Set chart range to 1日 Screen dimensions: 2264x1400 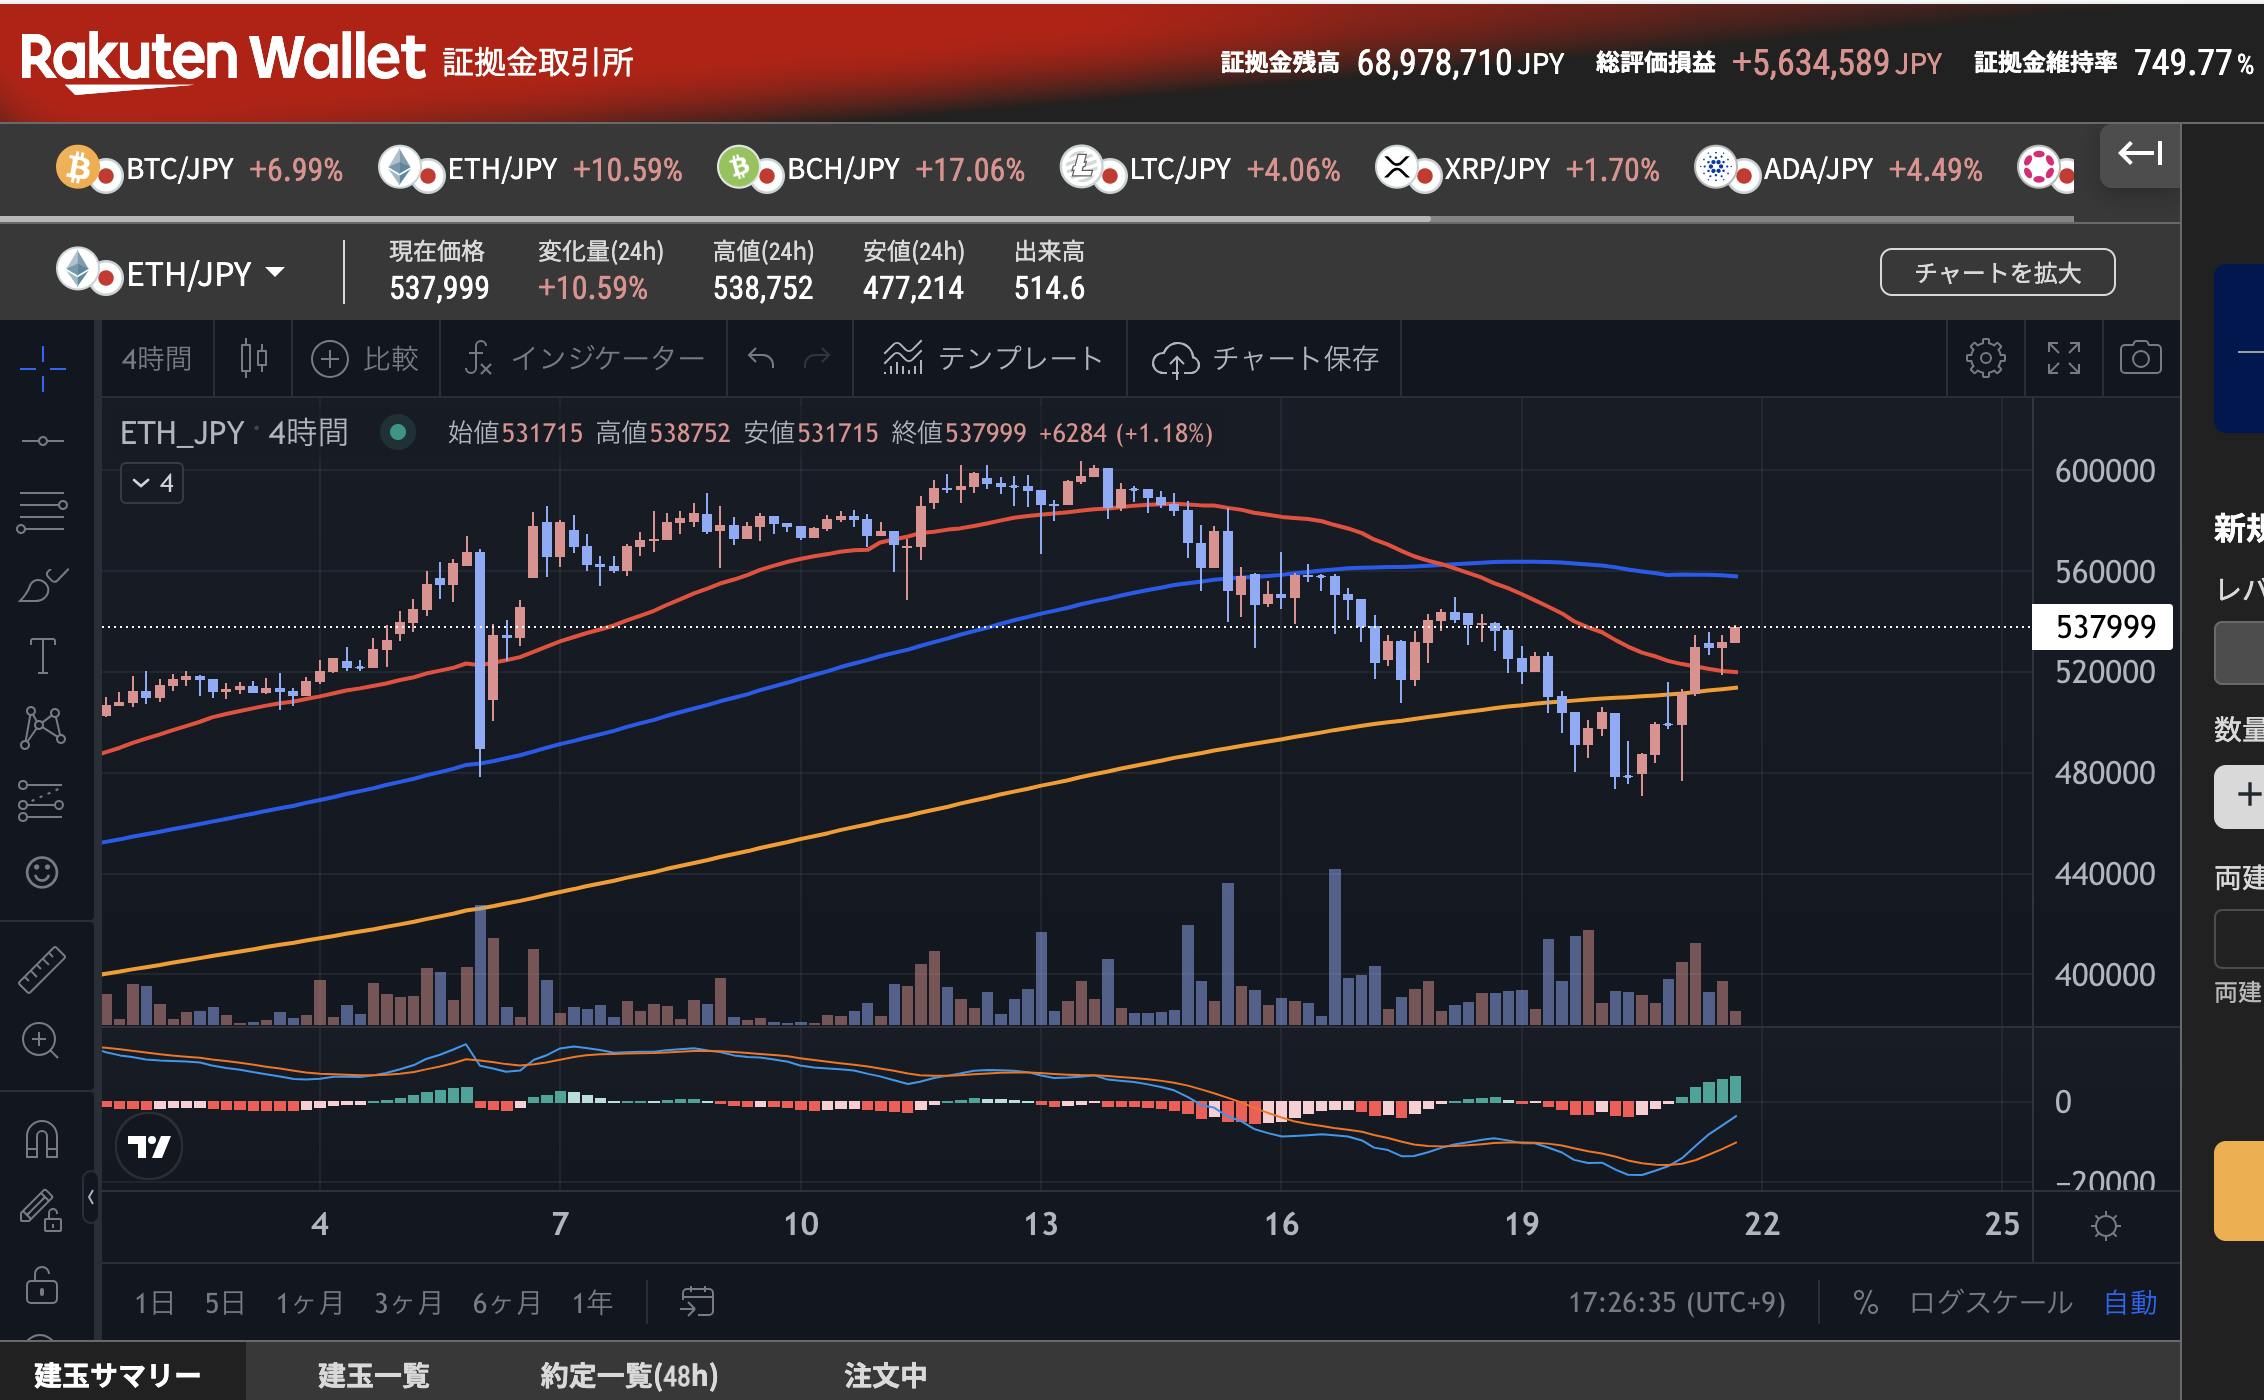click(154, 1302)
